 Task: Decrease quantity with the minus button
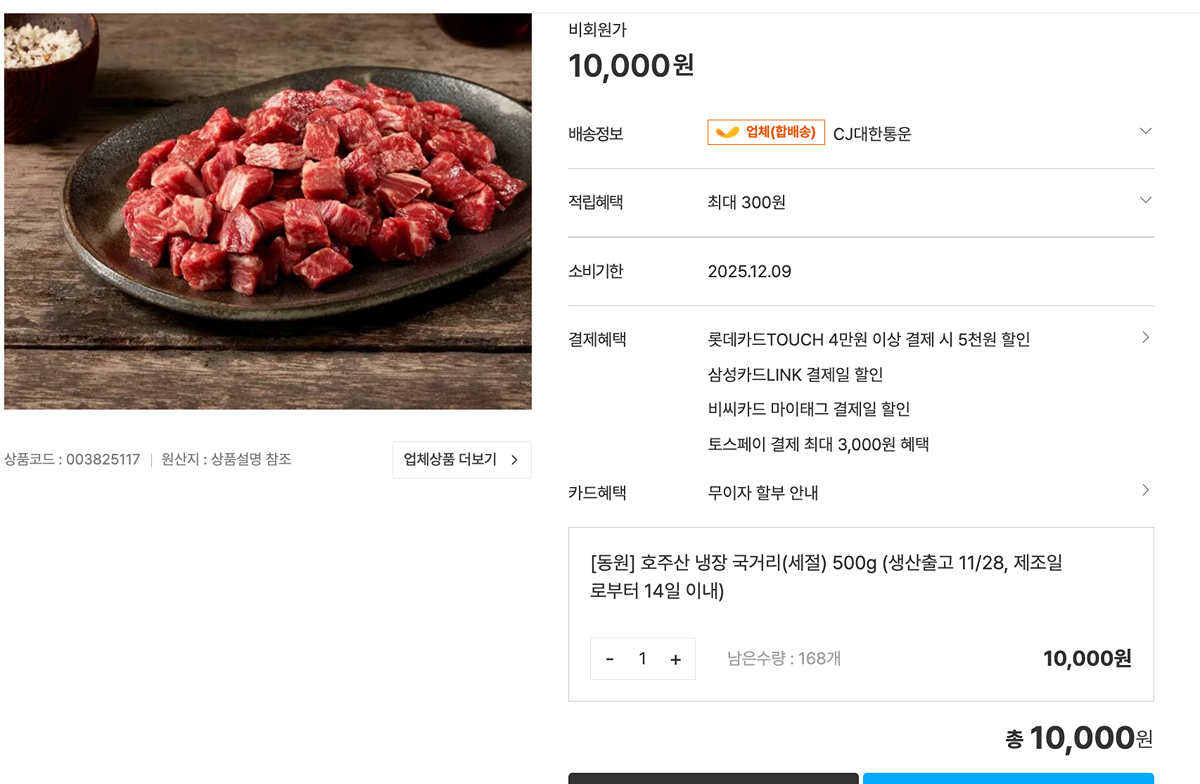610,659
